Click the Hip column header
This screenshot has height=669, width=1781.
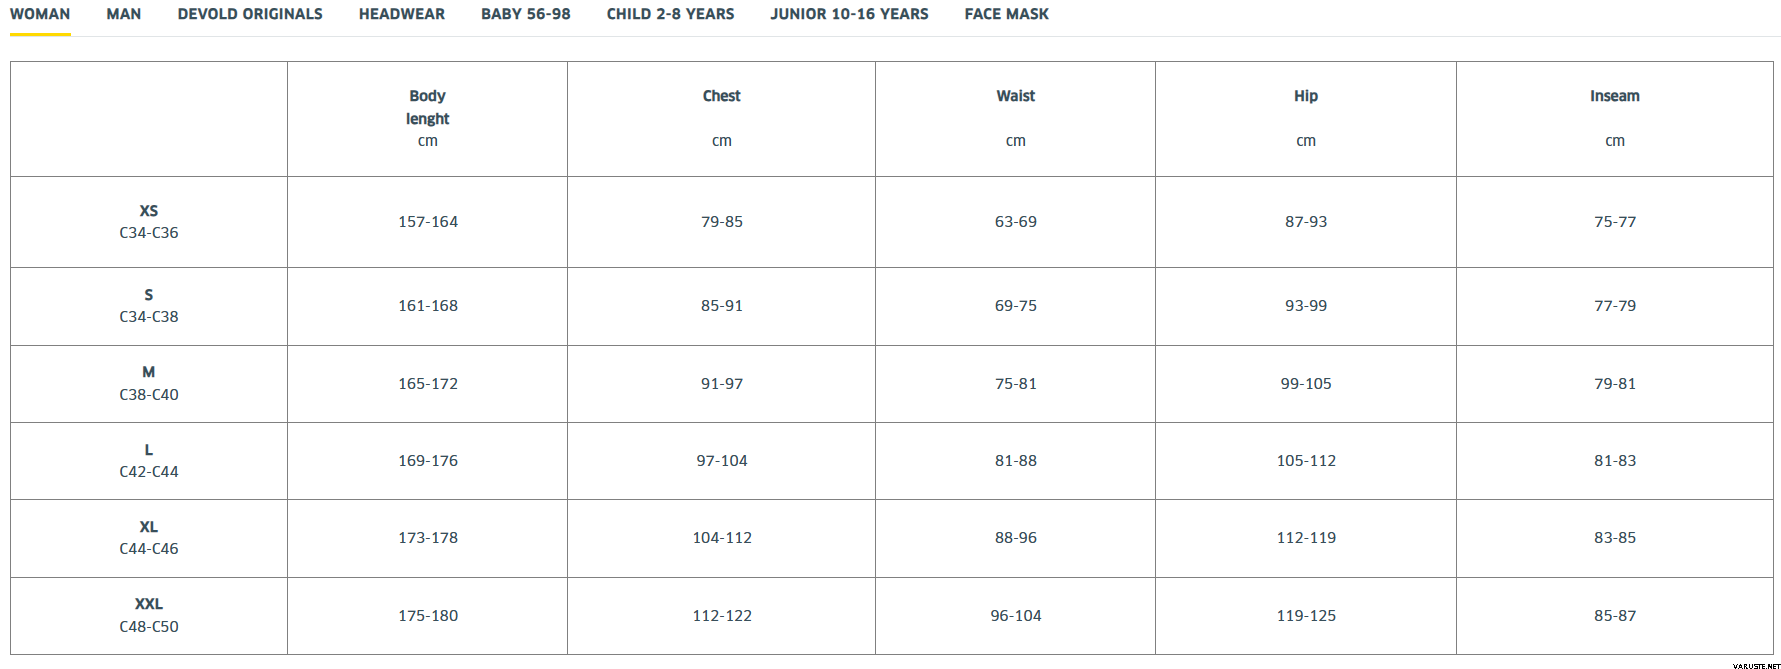1306,96
